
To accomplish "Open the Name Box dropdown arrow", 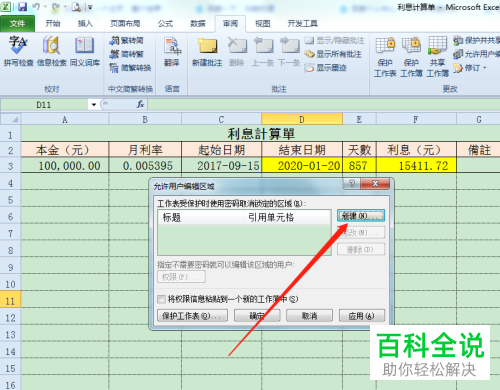I will pos(94,105).
